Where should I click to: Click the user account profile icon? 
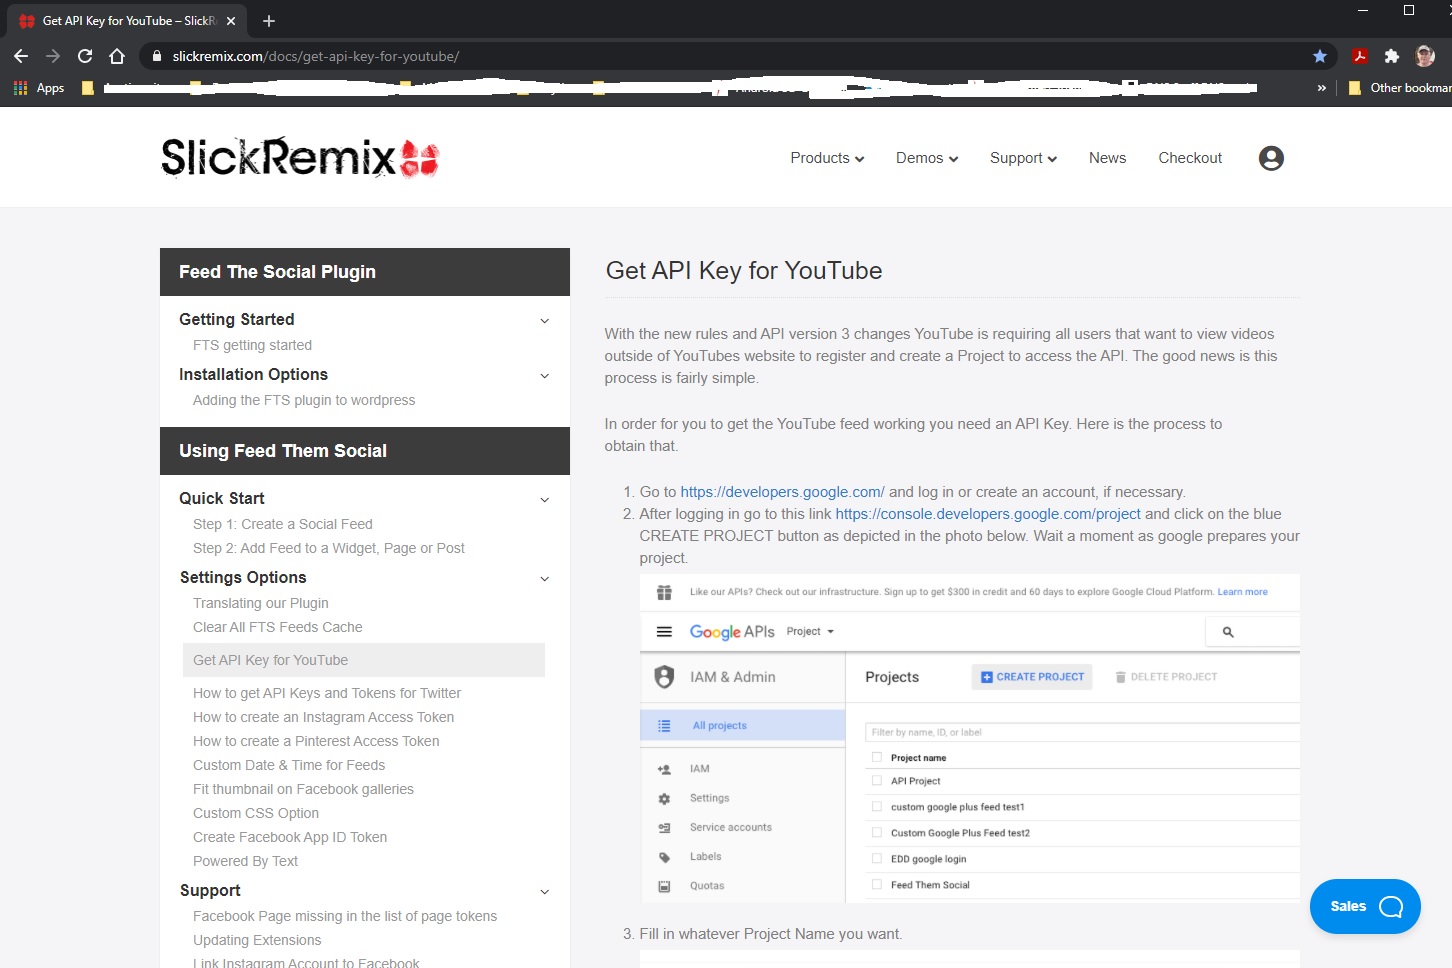1271,158
